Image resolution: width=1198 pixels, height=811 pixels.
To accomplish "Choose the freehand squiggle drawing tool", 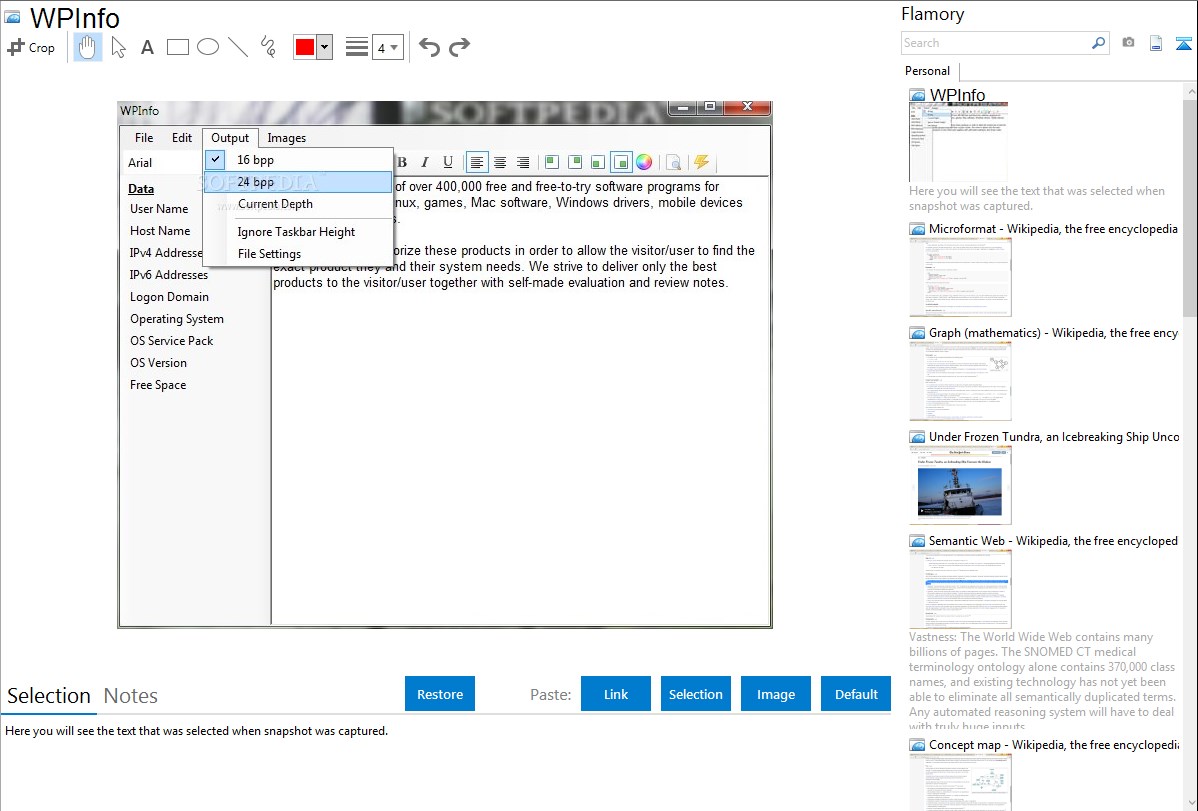I will 268,47.
